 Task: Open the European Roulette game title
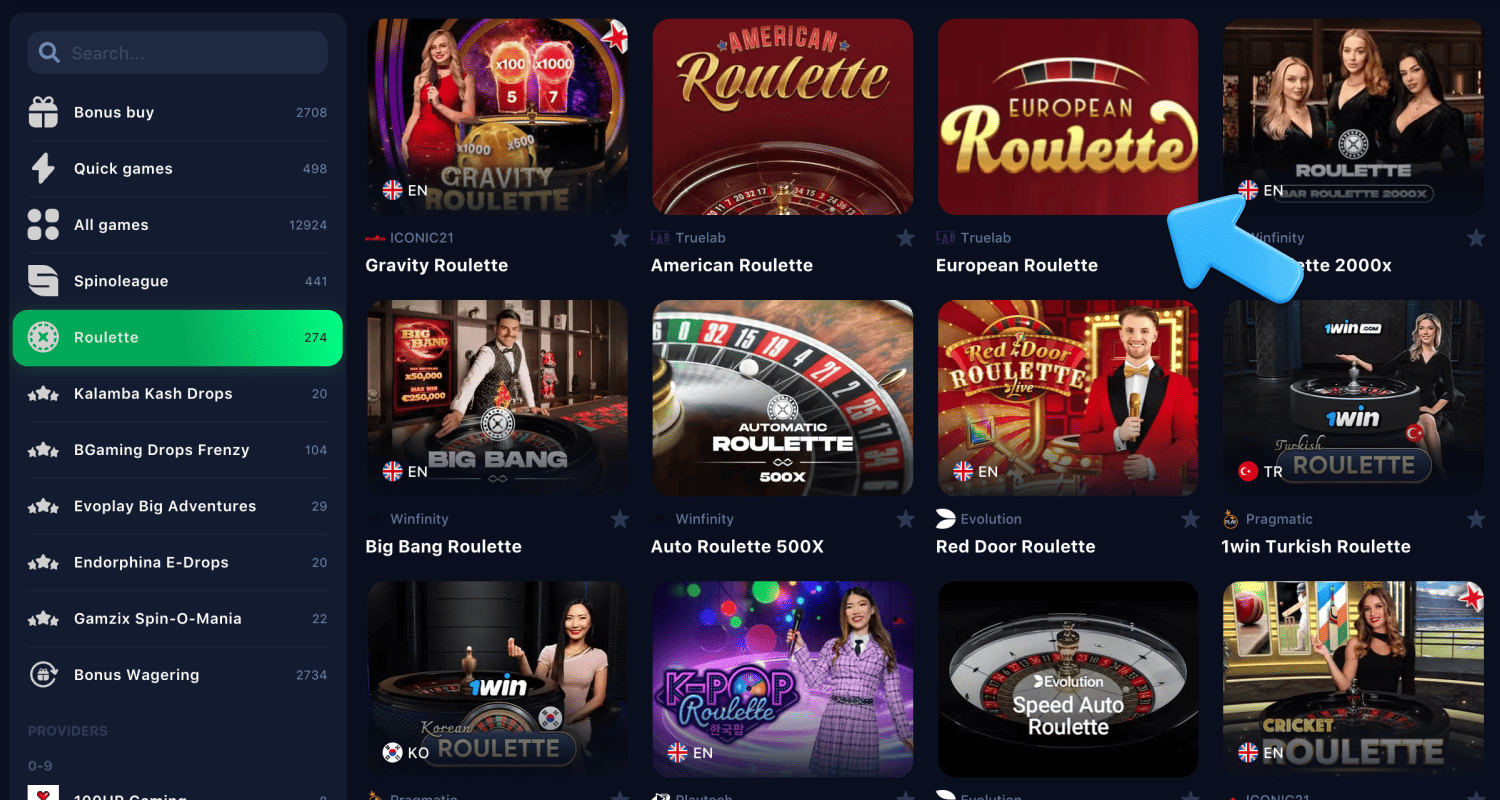[x=1017, y=265]
